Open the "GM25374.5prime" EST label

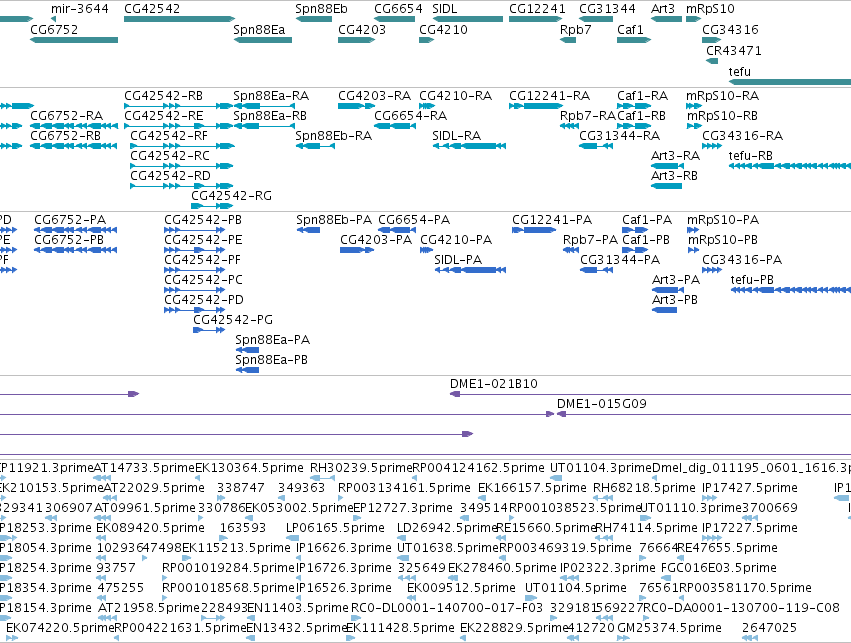(x=670, y=628)
